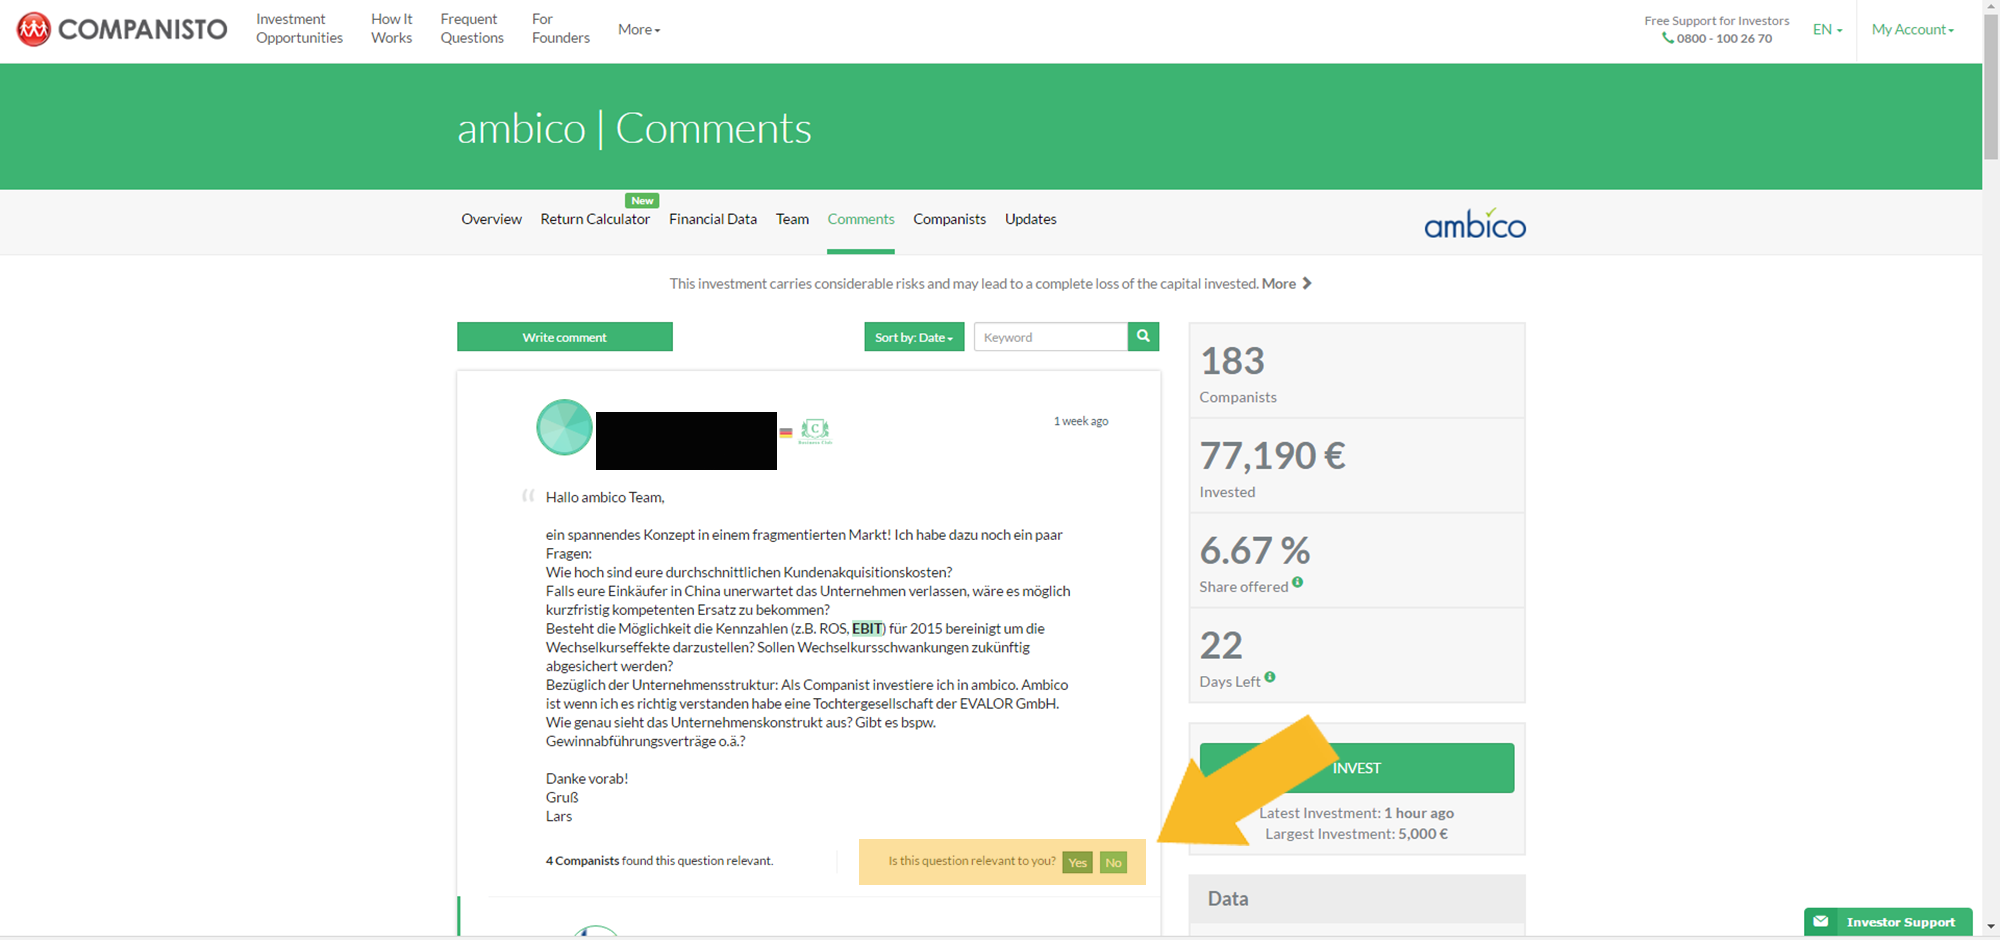Click the envelope icon in Investor Support

[x=1821, y=921]
